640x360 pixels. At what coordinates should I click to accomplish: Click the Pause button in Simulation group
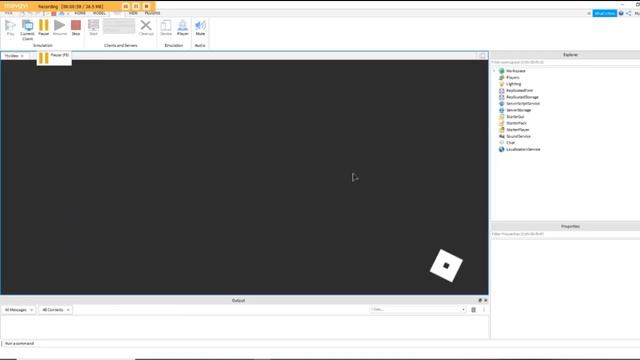tap(43, 27)
